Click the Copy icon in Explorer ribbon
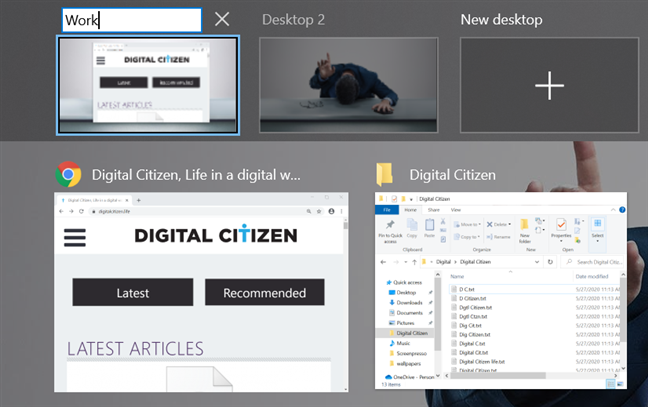Viewport: 648px width, 407px height. coord(412,228)
